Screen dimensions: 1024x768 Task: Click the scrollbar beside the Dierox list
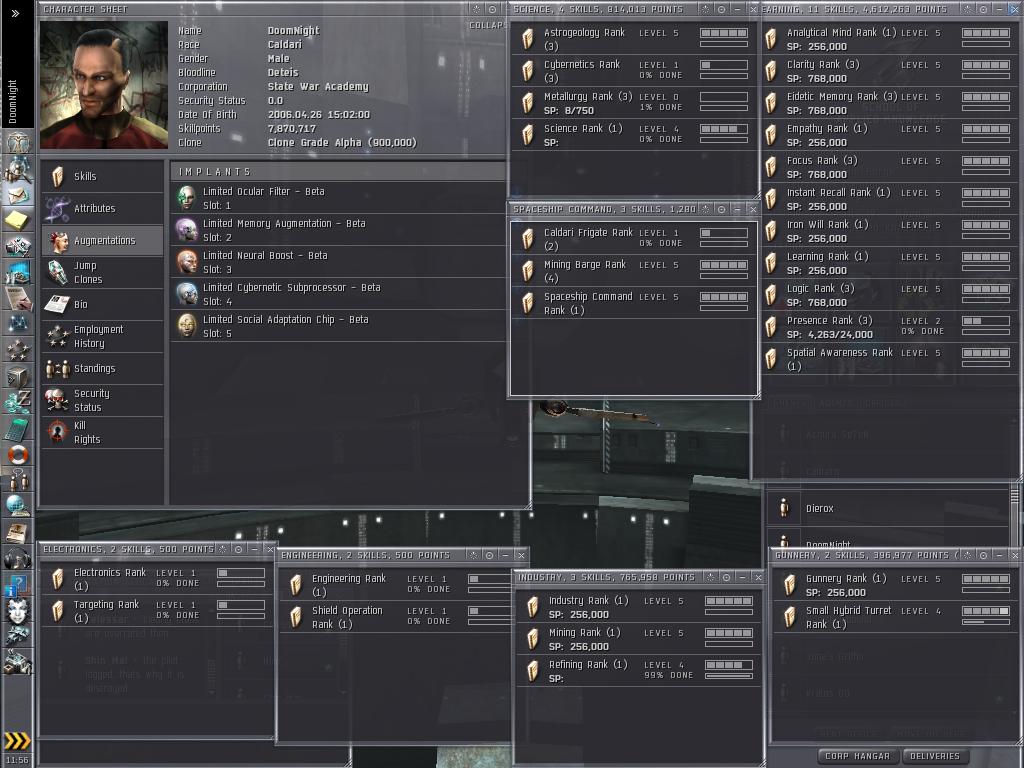[x=1014, y=516]
